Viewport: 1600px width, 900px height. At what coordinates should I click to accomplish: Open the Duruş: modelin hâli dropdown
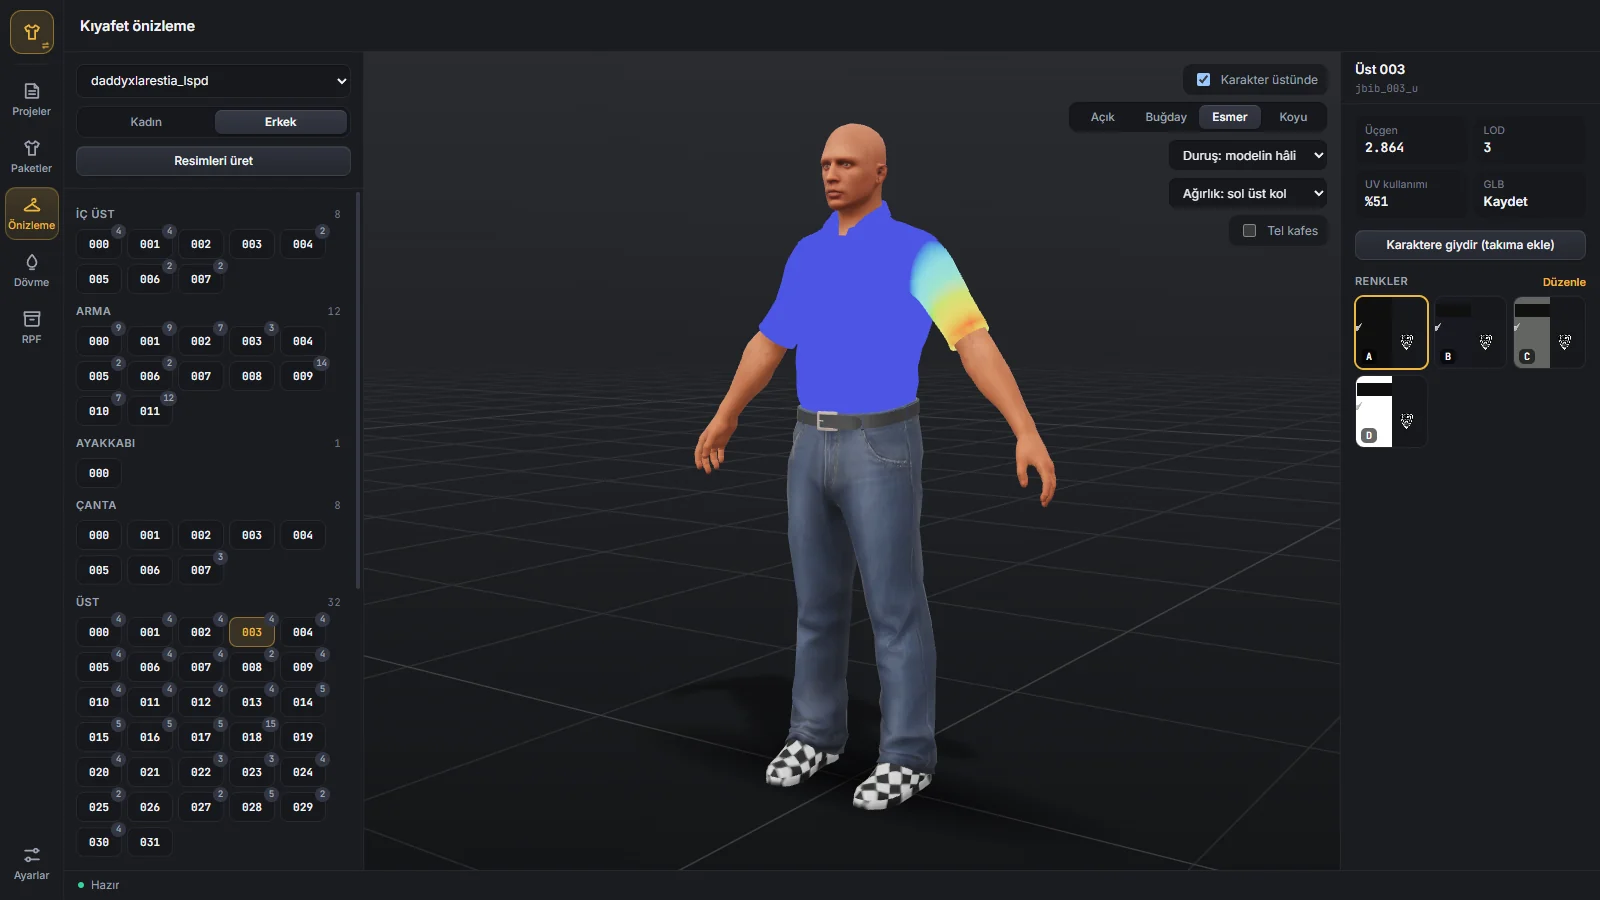click(1248, 155)
